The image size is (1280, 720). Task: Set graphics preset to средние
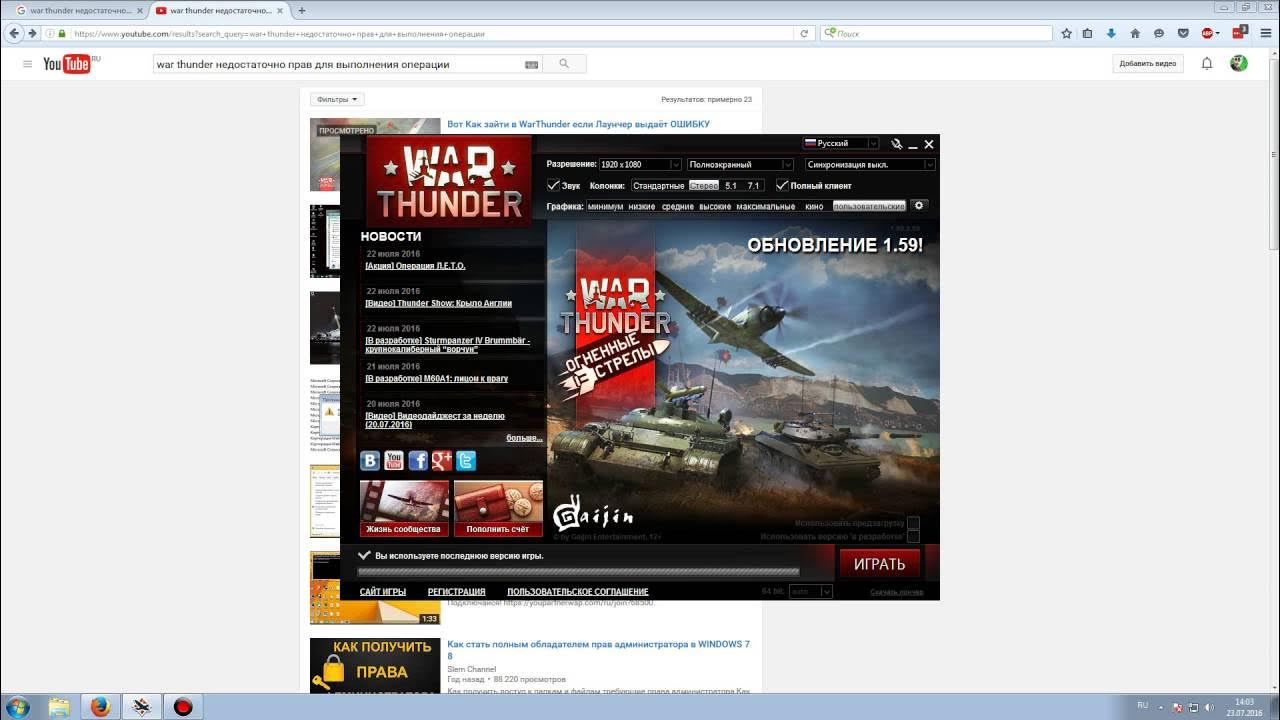tap(678, 206)
